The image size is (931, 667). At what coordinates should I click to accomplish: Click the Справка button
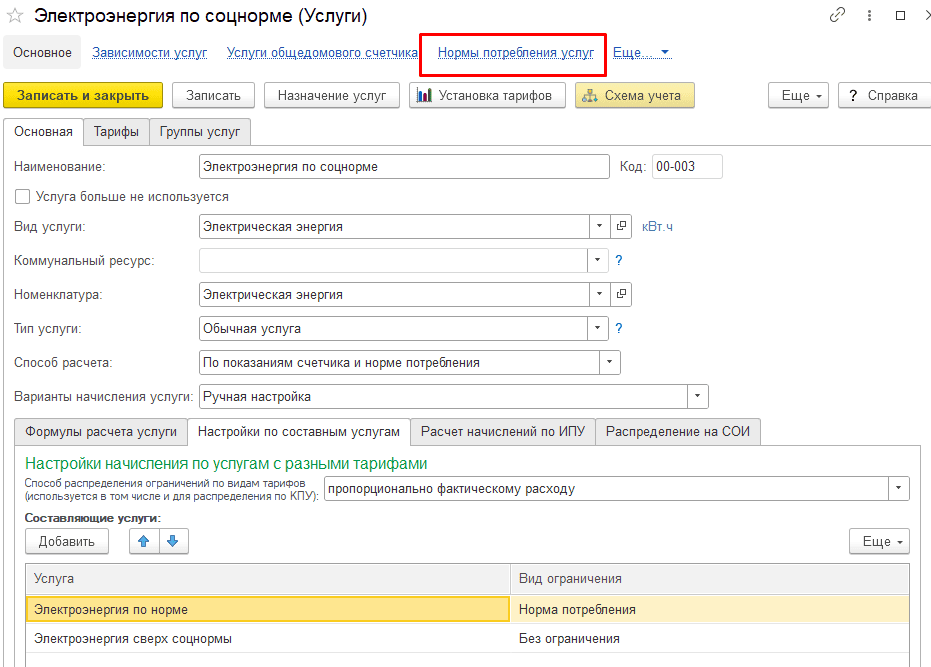(x=884, y=96)
